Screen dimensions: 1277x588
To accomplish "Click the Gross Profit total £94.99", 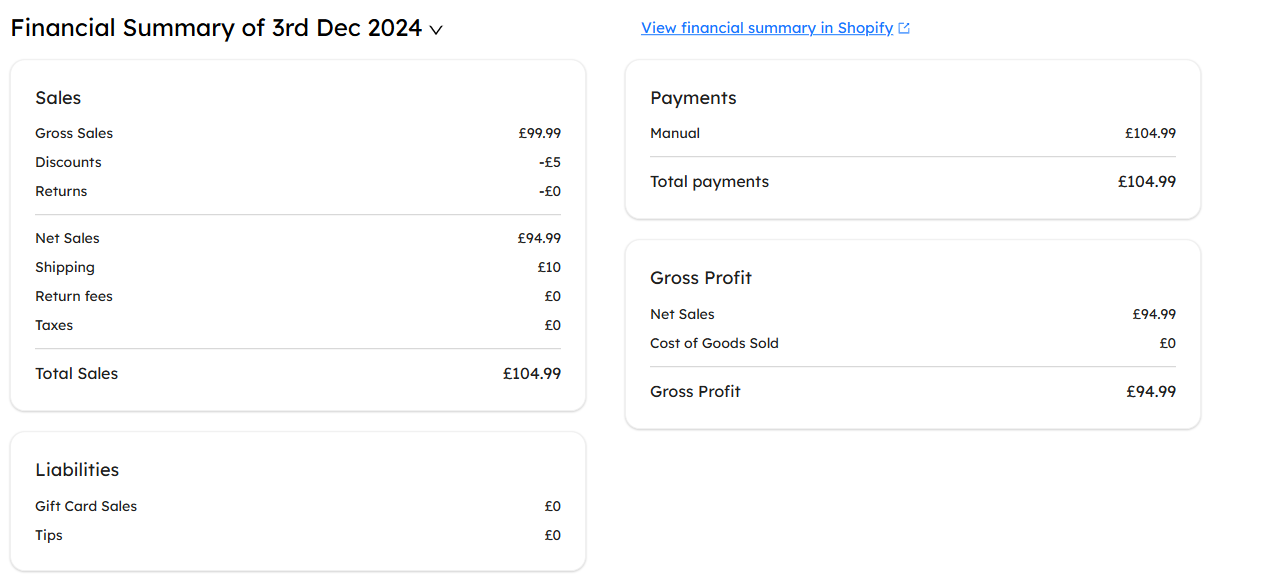I will coord(1151,391).
